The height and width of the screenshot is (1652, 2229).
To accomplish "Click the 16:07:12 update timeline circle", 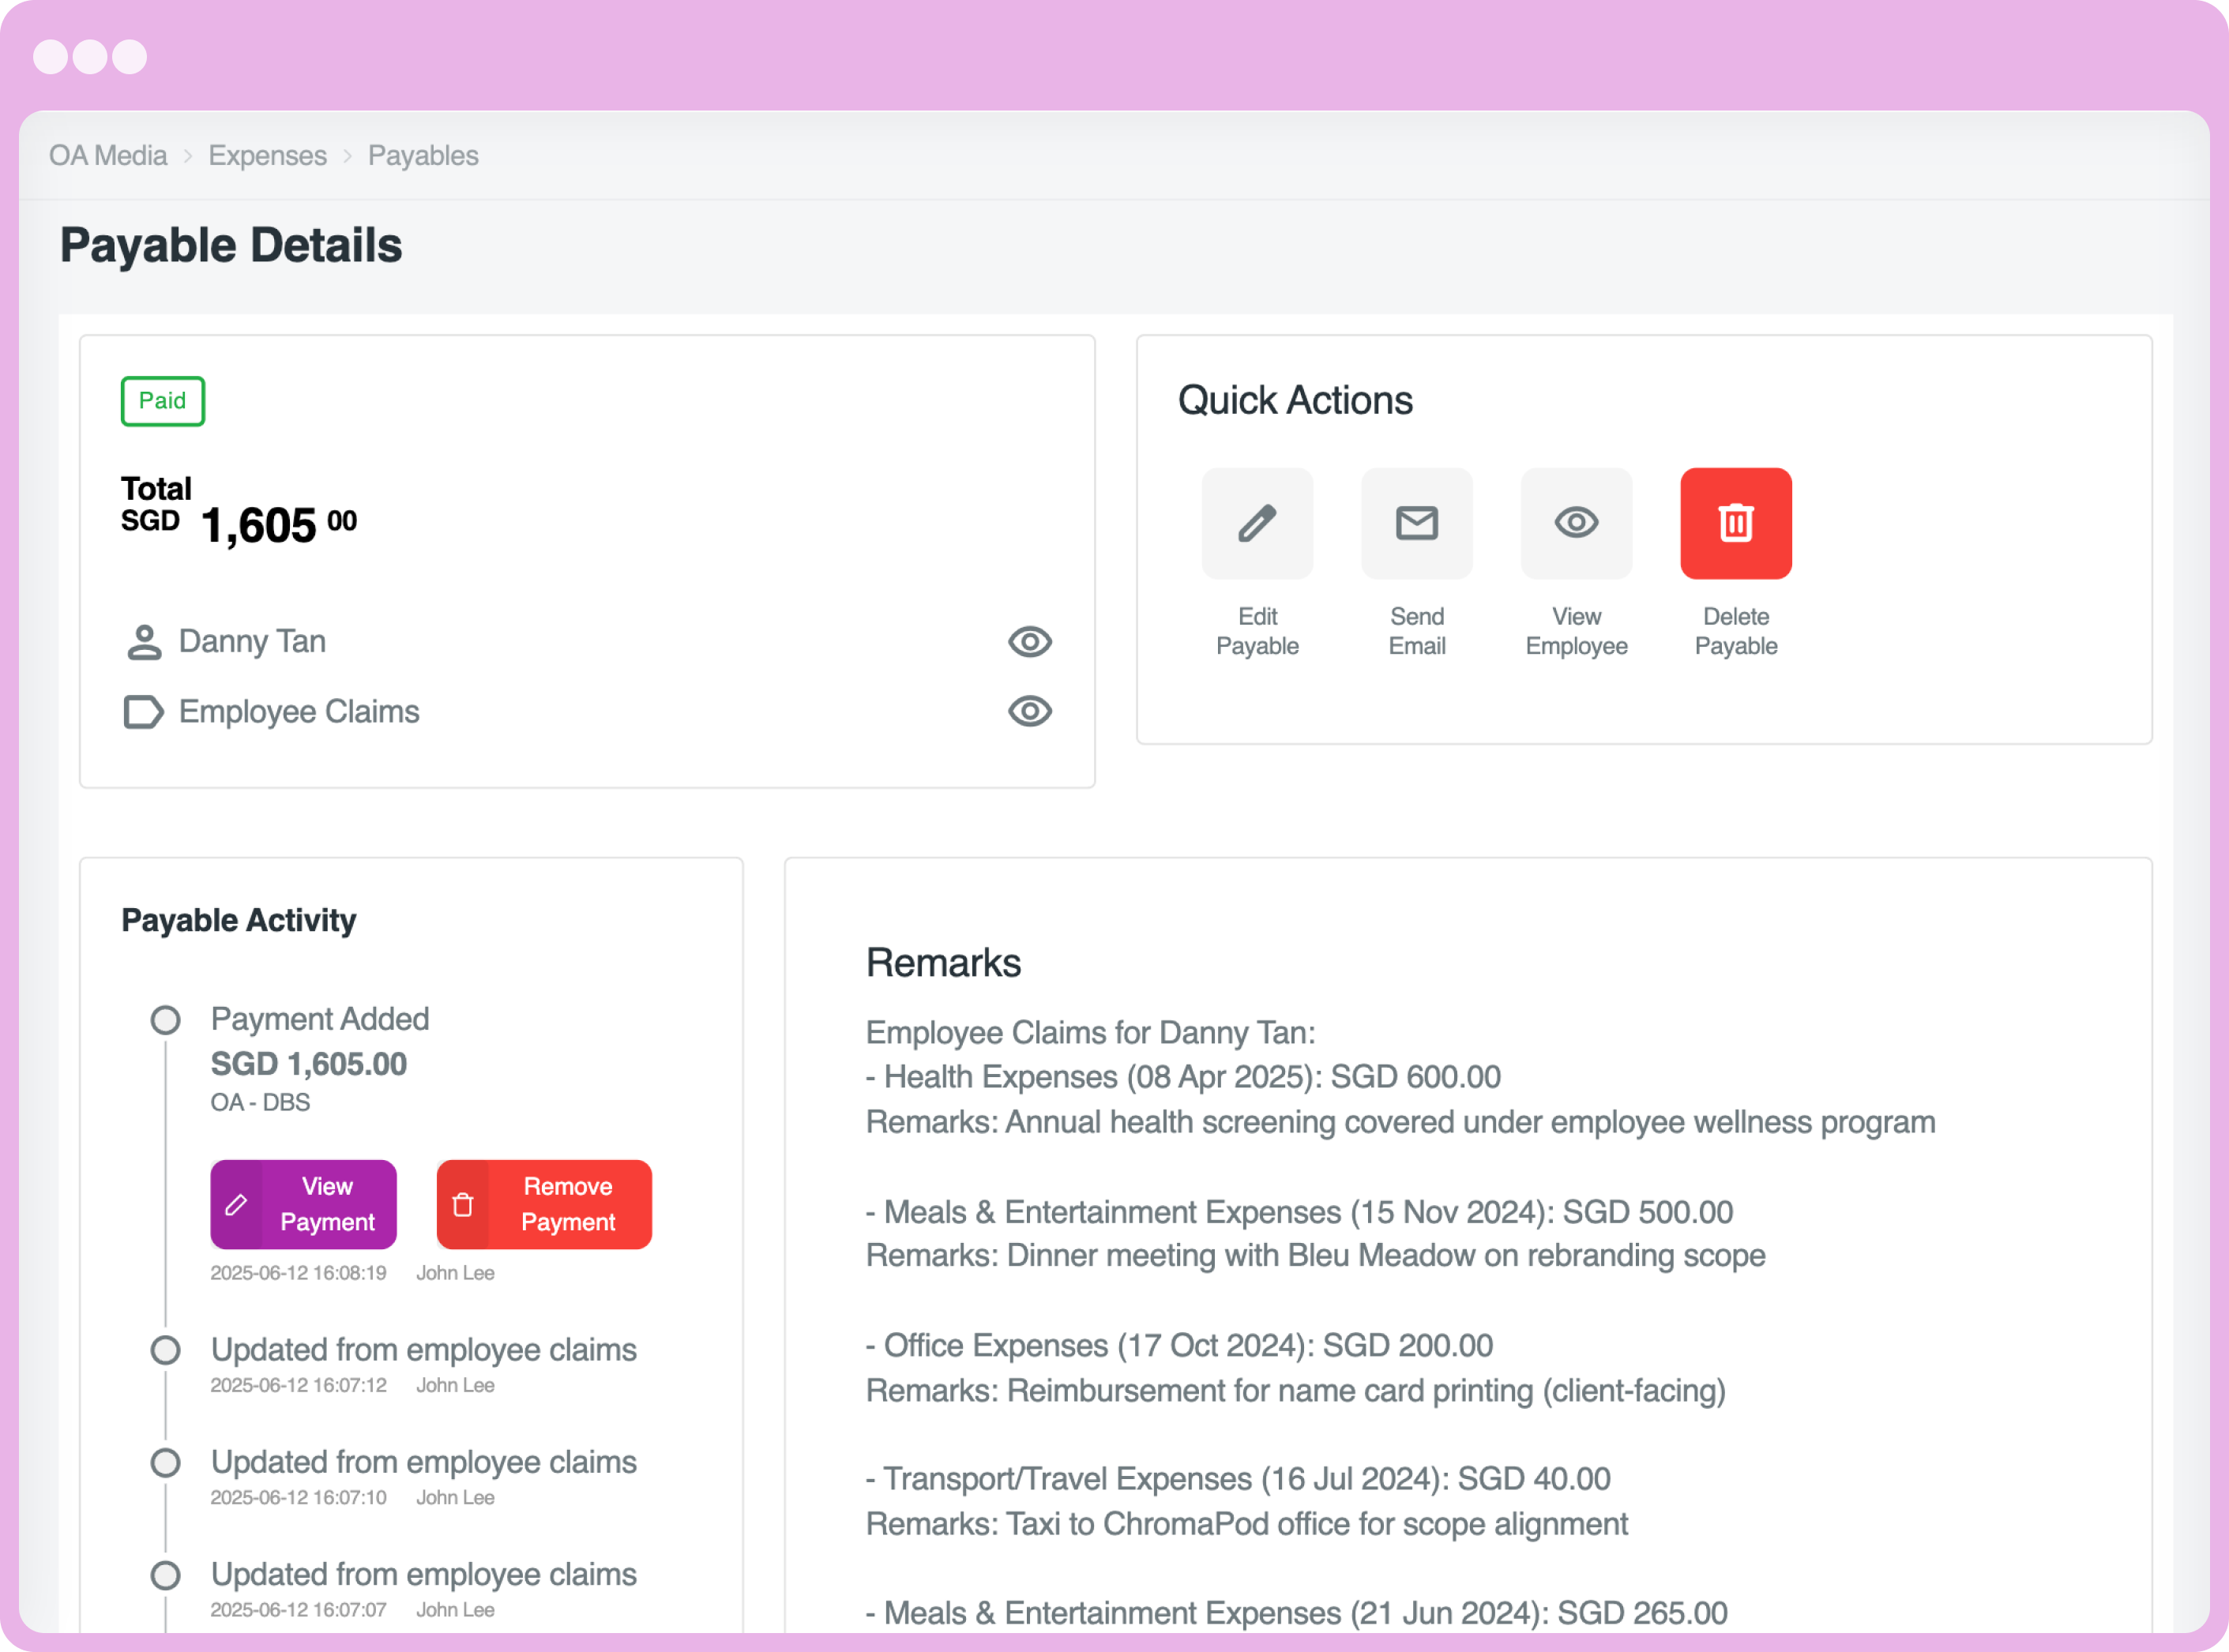I will [165, 1350].
